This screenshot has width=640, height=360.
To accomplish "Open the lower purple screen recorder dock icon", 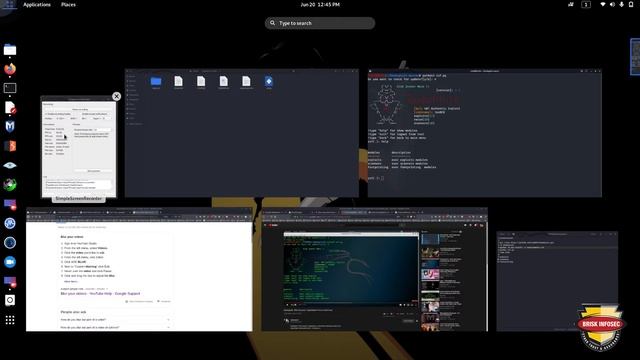I will click(10, 281).
